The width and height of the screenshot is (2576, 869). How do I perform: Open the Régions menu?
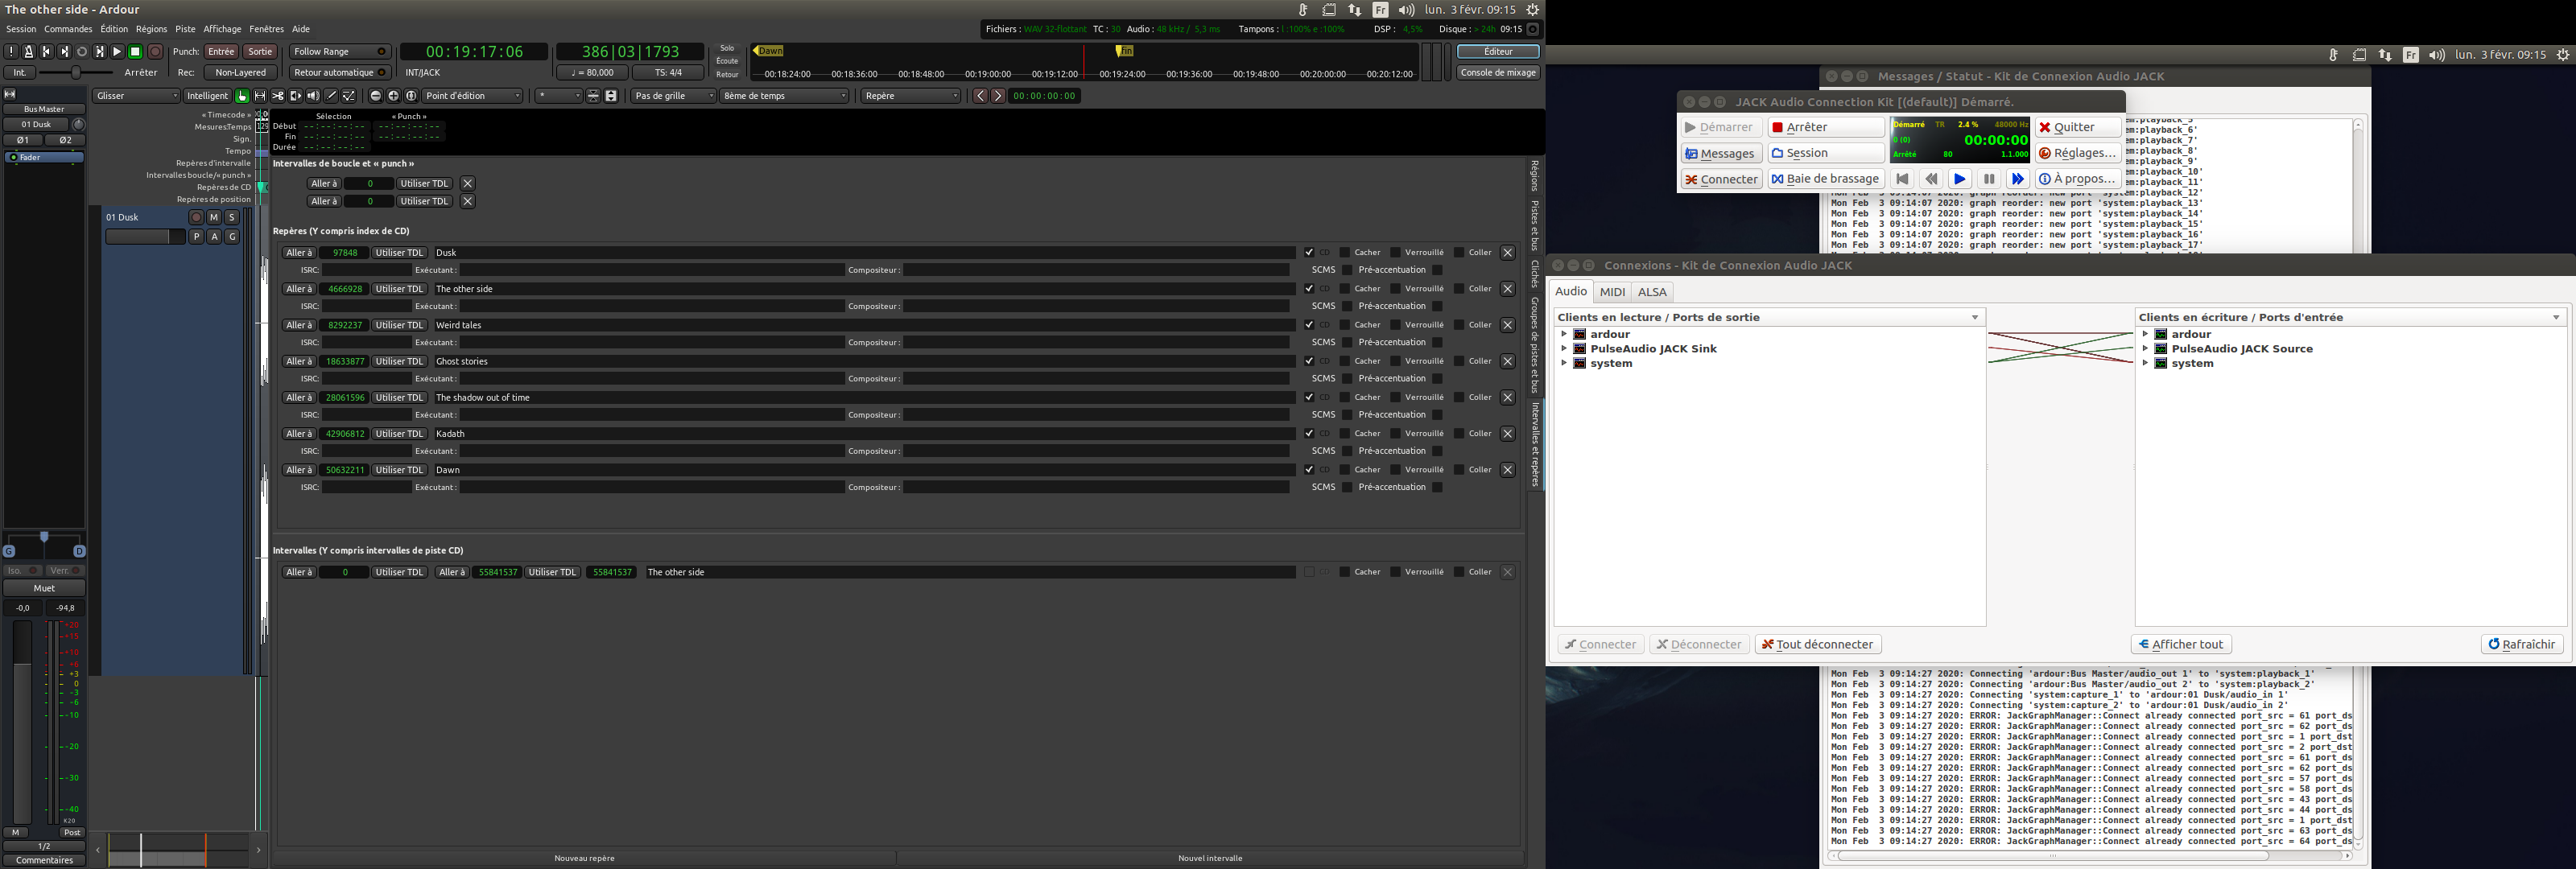(151, 29)
